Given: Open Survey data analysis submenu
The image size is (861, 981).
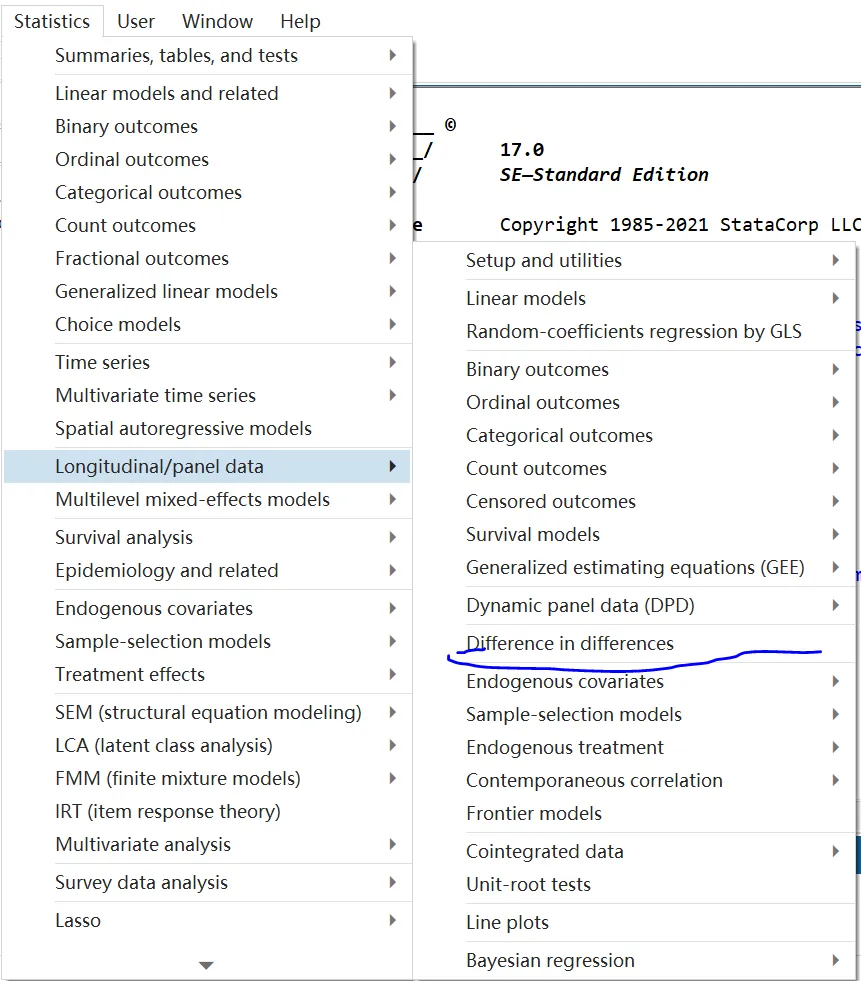Looking at the screenshot, I should coord(207,883).
